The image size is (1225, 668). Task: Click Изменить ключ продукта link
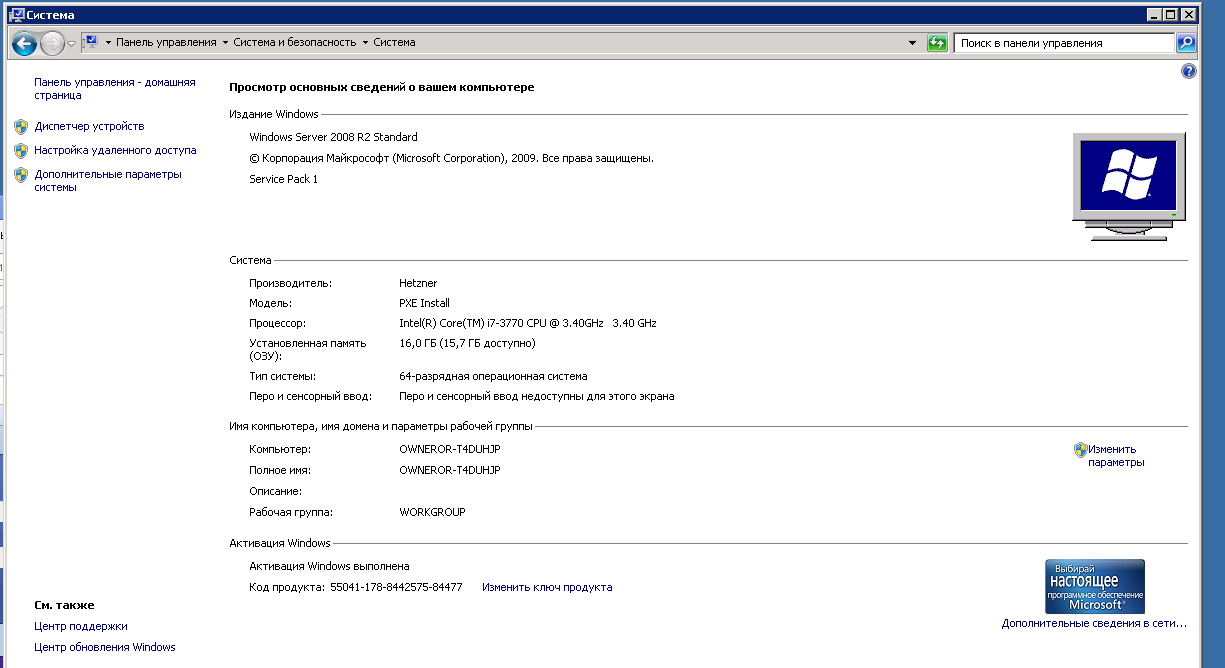547,587
